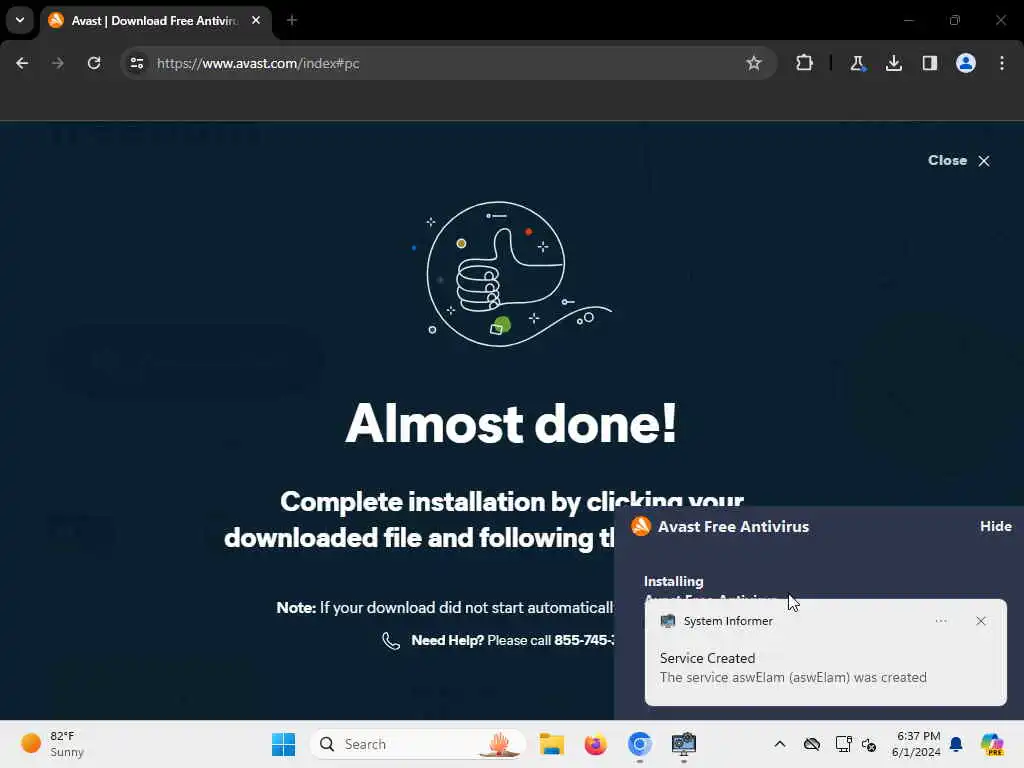Screen dimensions: 1024x768
Task: Open System Informer notification options
Action: pos(941,621)
